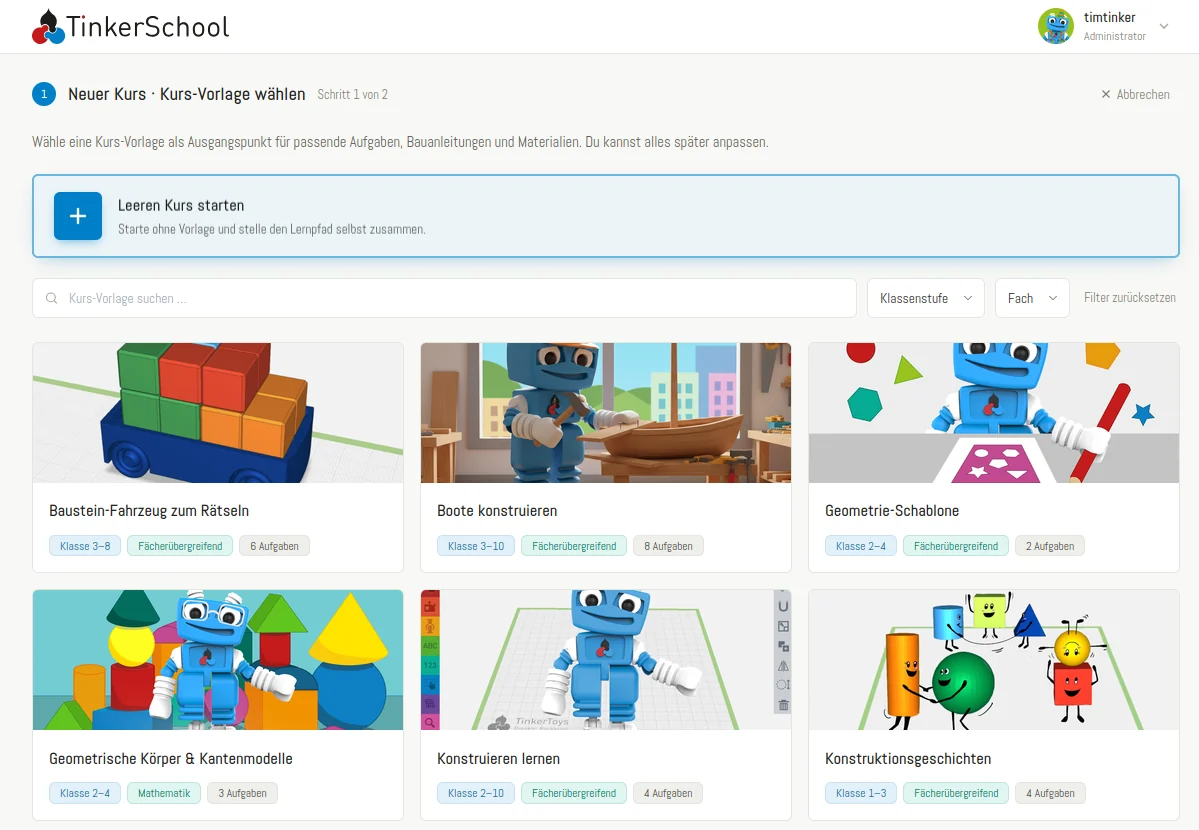Click the Klasse 3–10 tag
This screenshot has height=830, width=1199.
click(476, 546)
